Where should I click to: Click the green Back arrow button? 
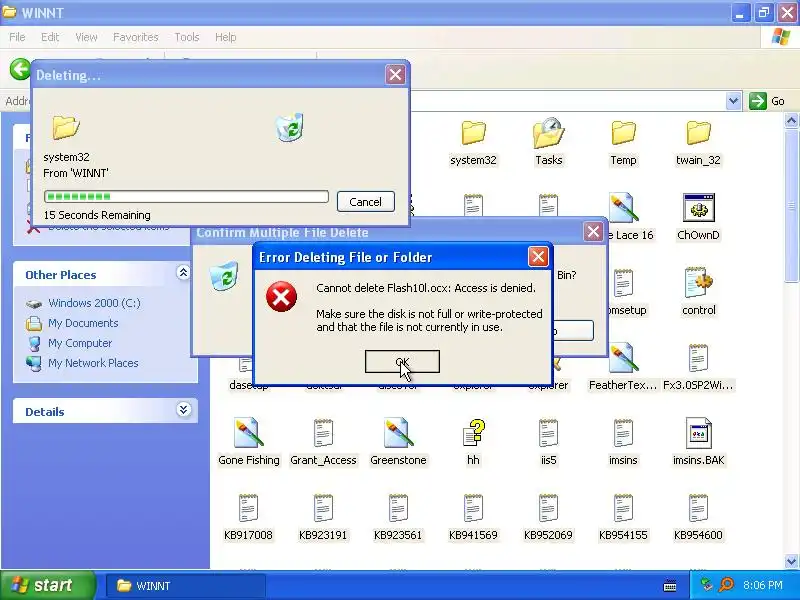(20, 69)
